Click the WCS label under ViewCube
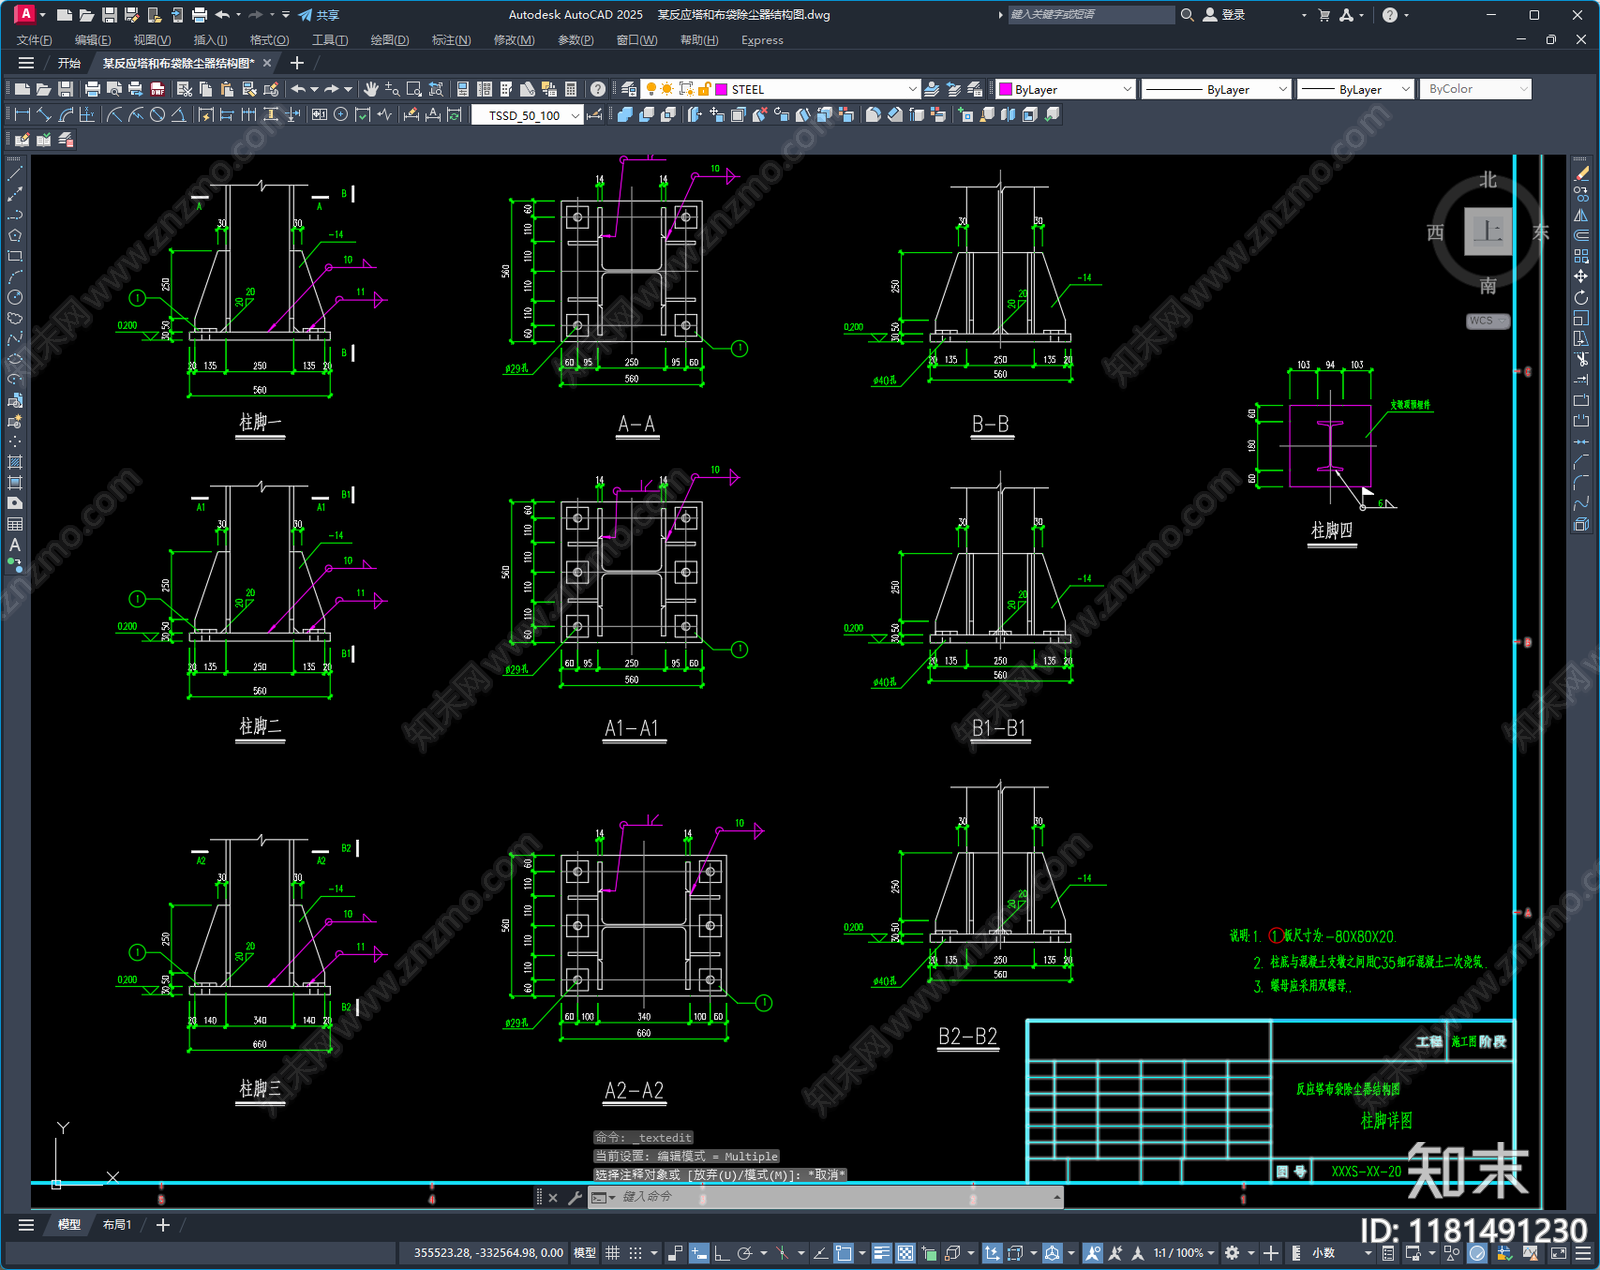This screenshot has height=1270, width=1600. (x=1487, y=321)
